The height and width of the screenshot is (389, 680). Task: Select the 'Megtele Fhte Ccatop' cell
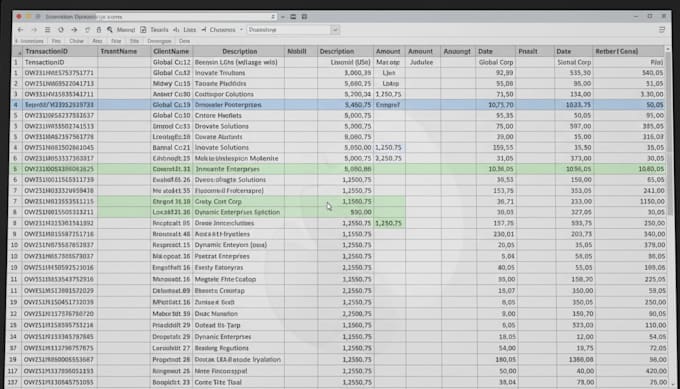(x=239, y=279)
